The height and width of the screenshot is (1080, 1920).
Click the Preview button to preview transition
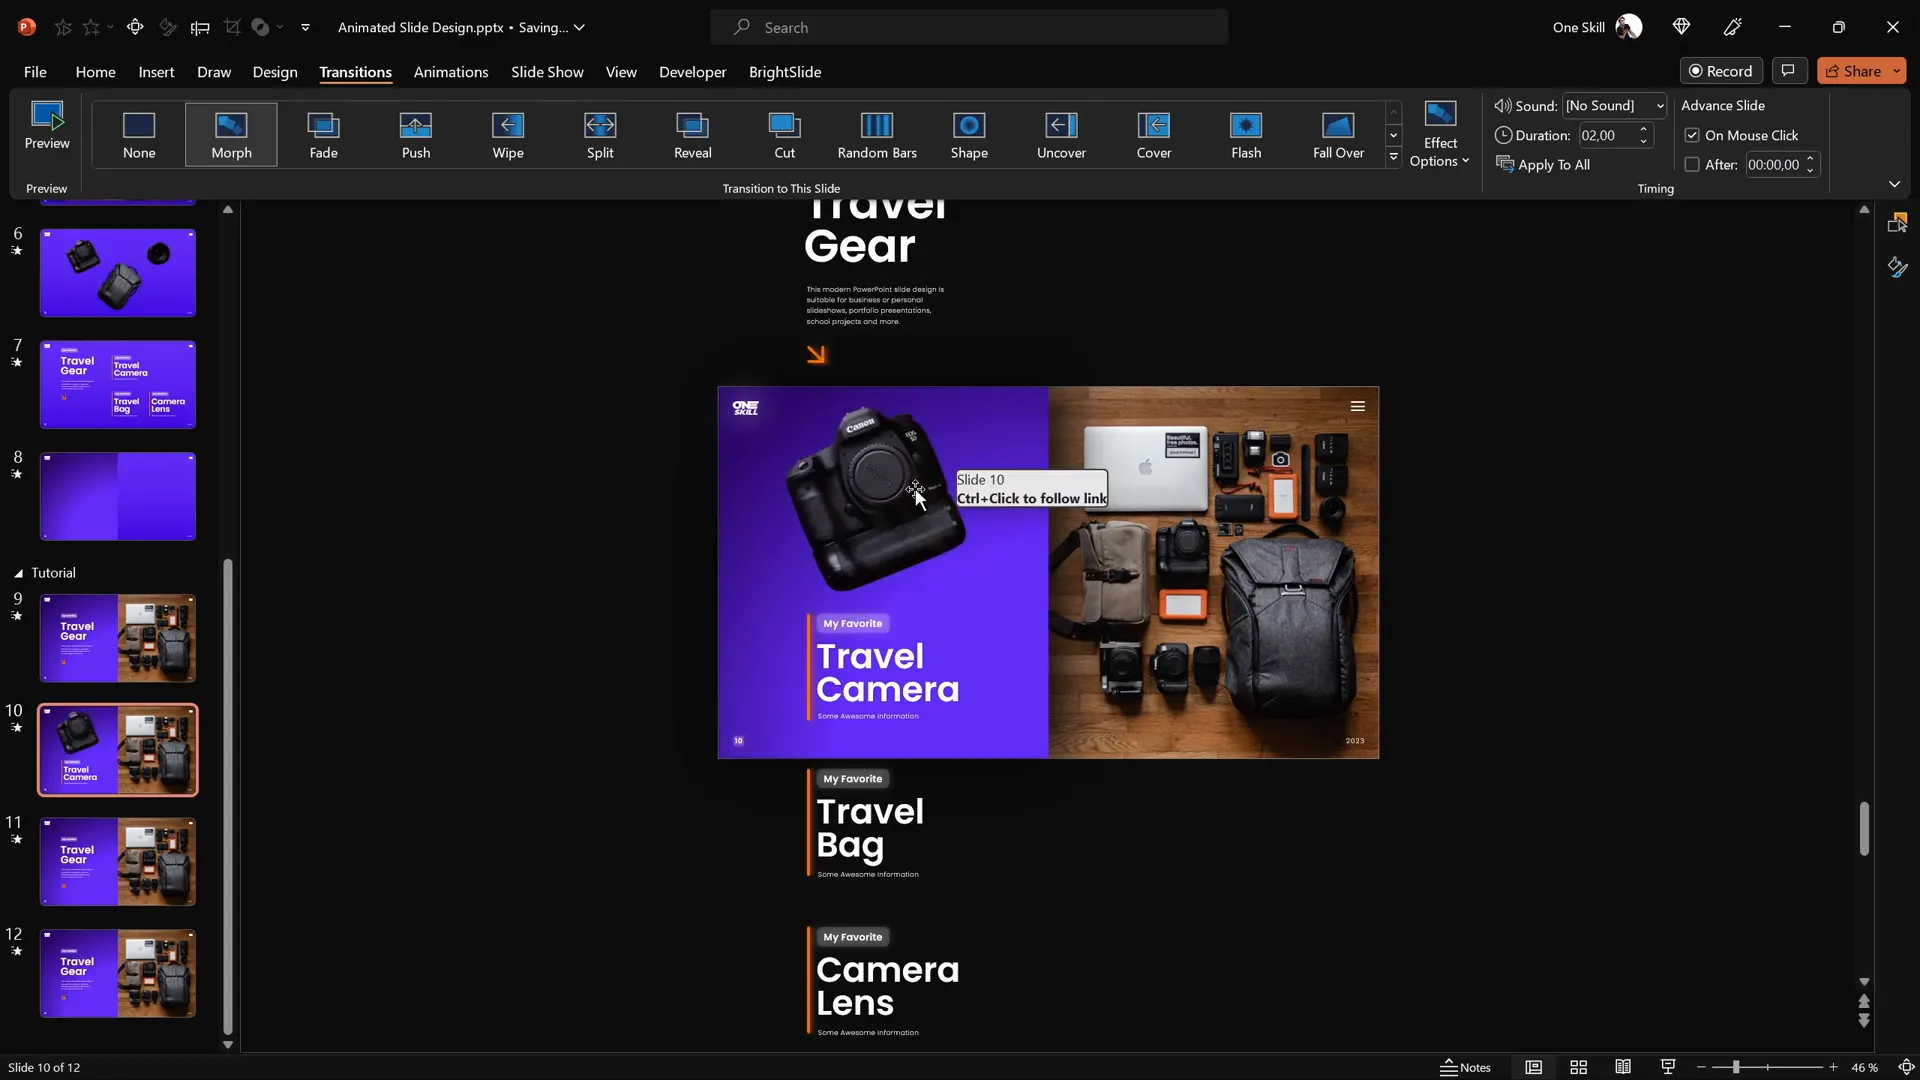(x=46, y=127)
